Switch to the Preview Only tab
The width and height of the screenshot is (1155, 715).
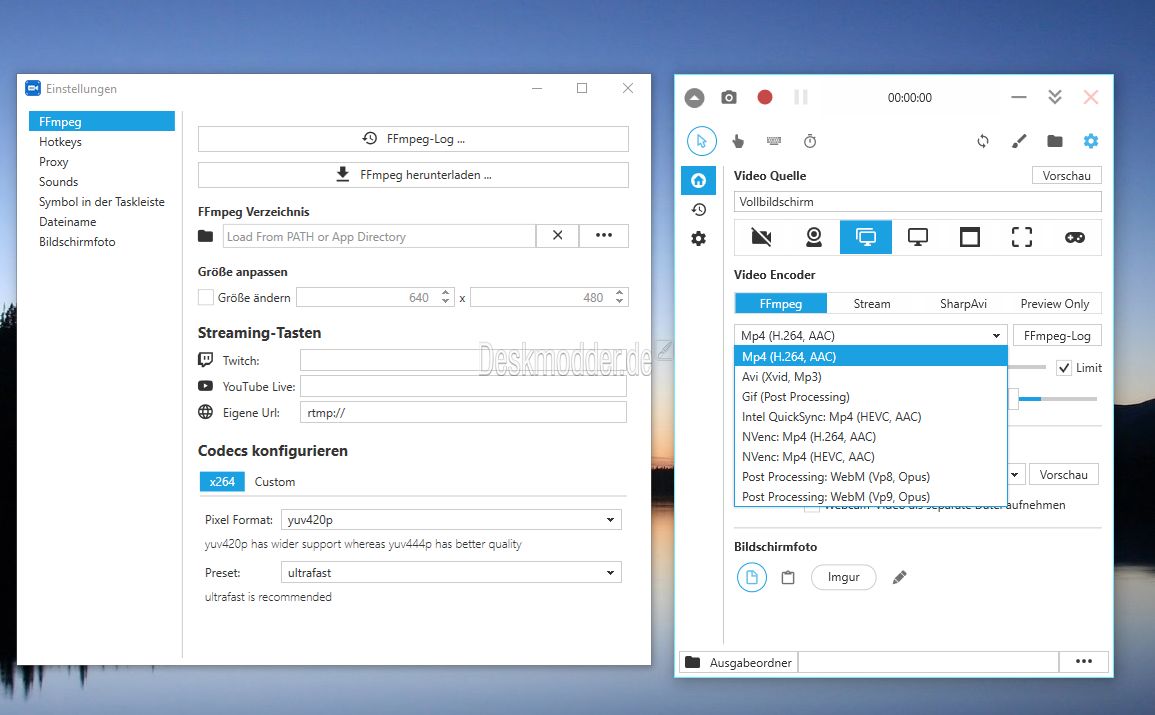tap(1055, 303)
